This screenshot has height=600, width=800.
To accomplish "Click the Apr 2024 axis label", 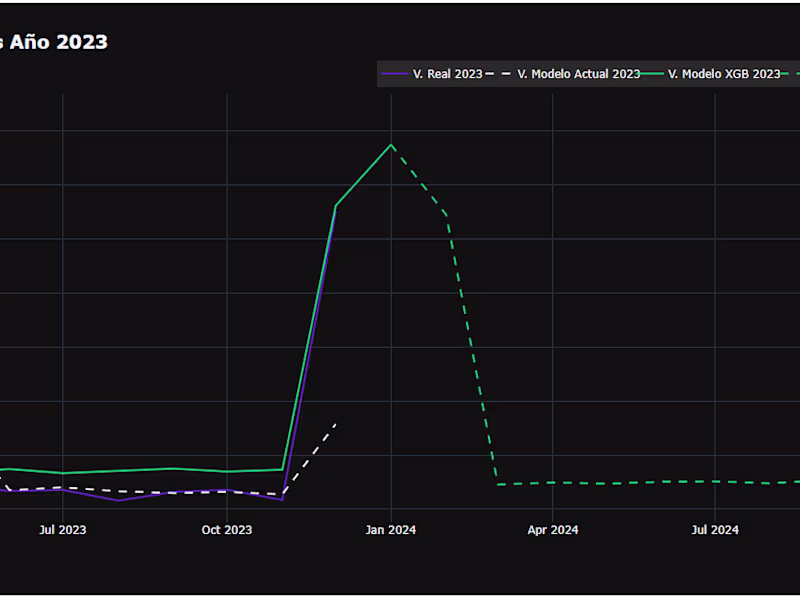I will tap(553, 530).
